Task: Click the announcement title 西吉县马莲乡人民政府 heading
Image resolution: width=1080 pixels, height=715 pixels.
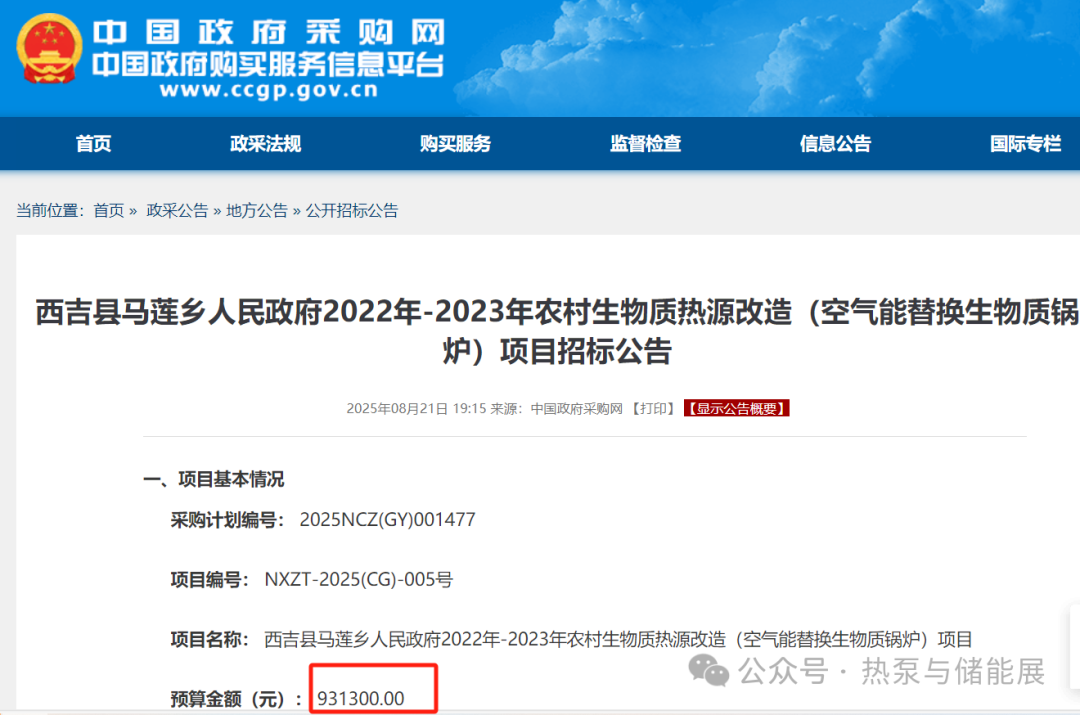Action: (x=557, y=332)
